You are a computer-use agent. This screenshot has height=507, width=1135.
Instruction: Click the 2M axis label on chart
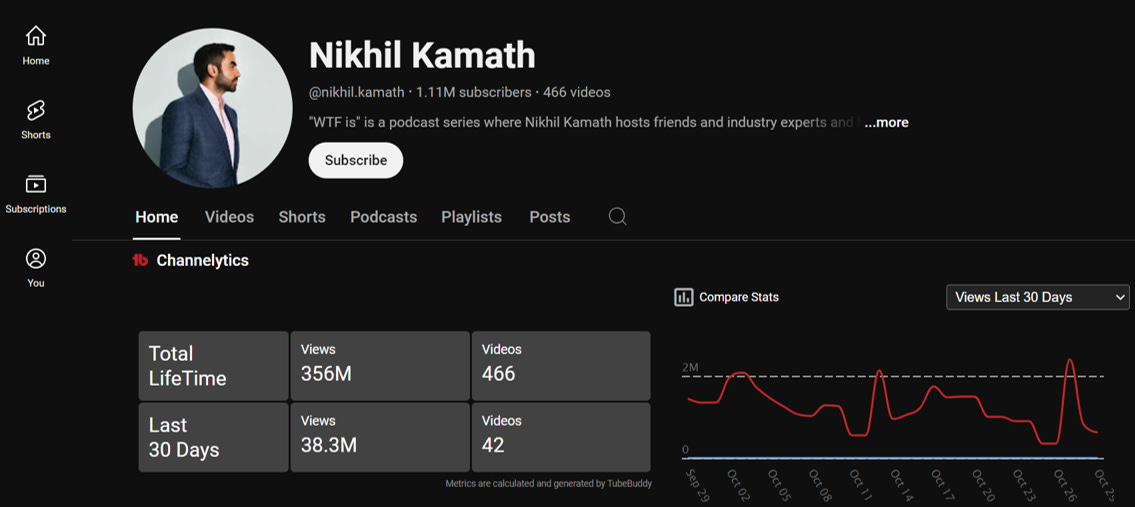[x=690, y=368]
